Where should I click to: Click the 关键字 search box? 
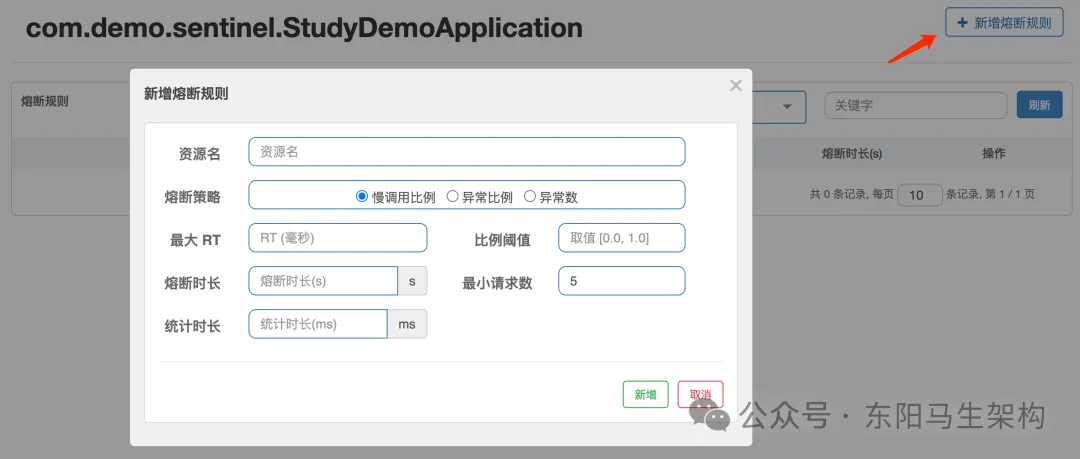pyautogui.click(x=916, y=105)
